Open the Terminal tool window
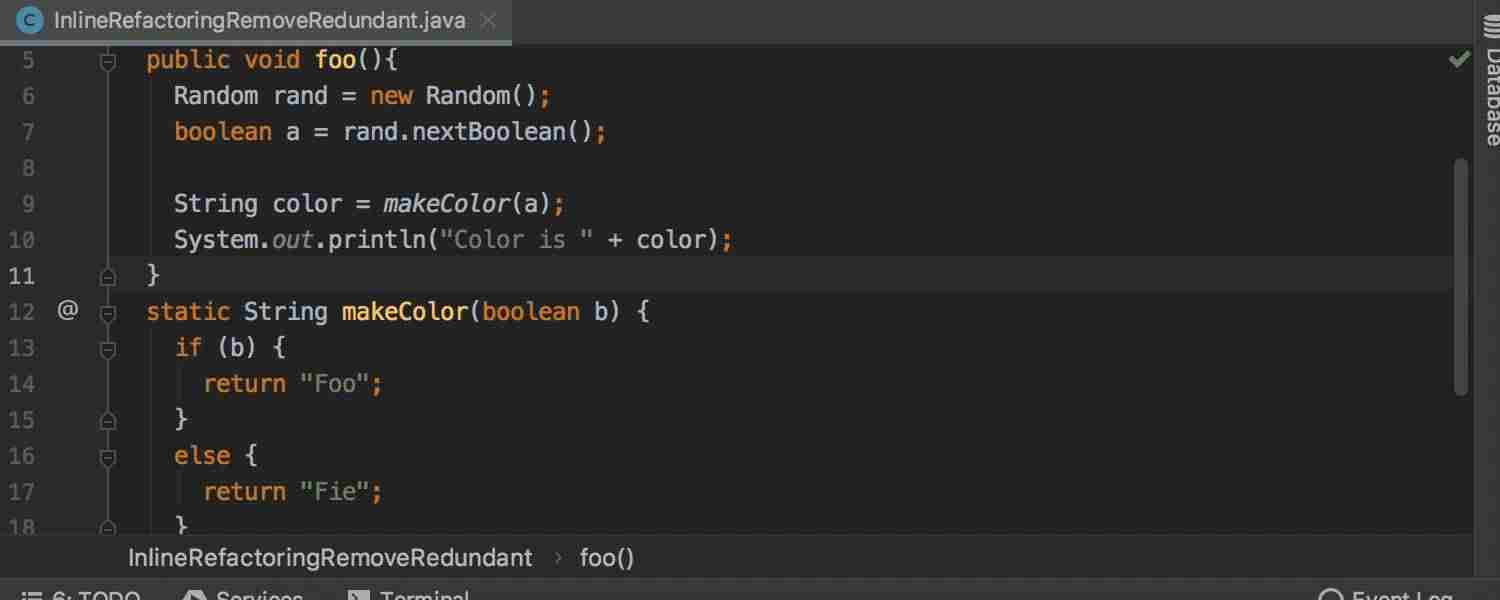Screen dimensions: 1500x600 408,594
